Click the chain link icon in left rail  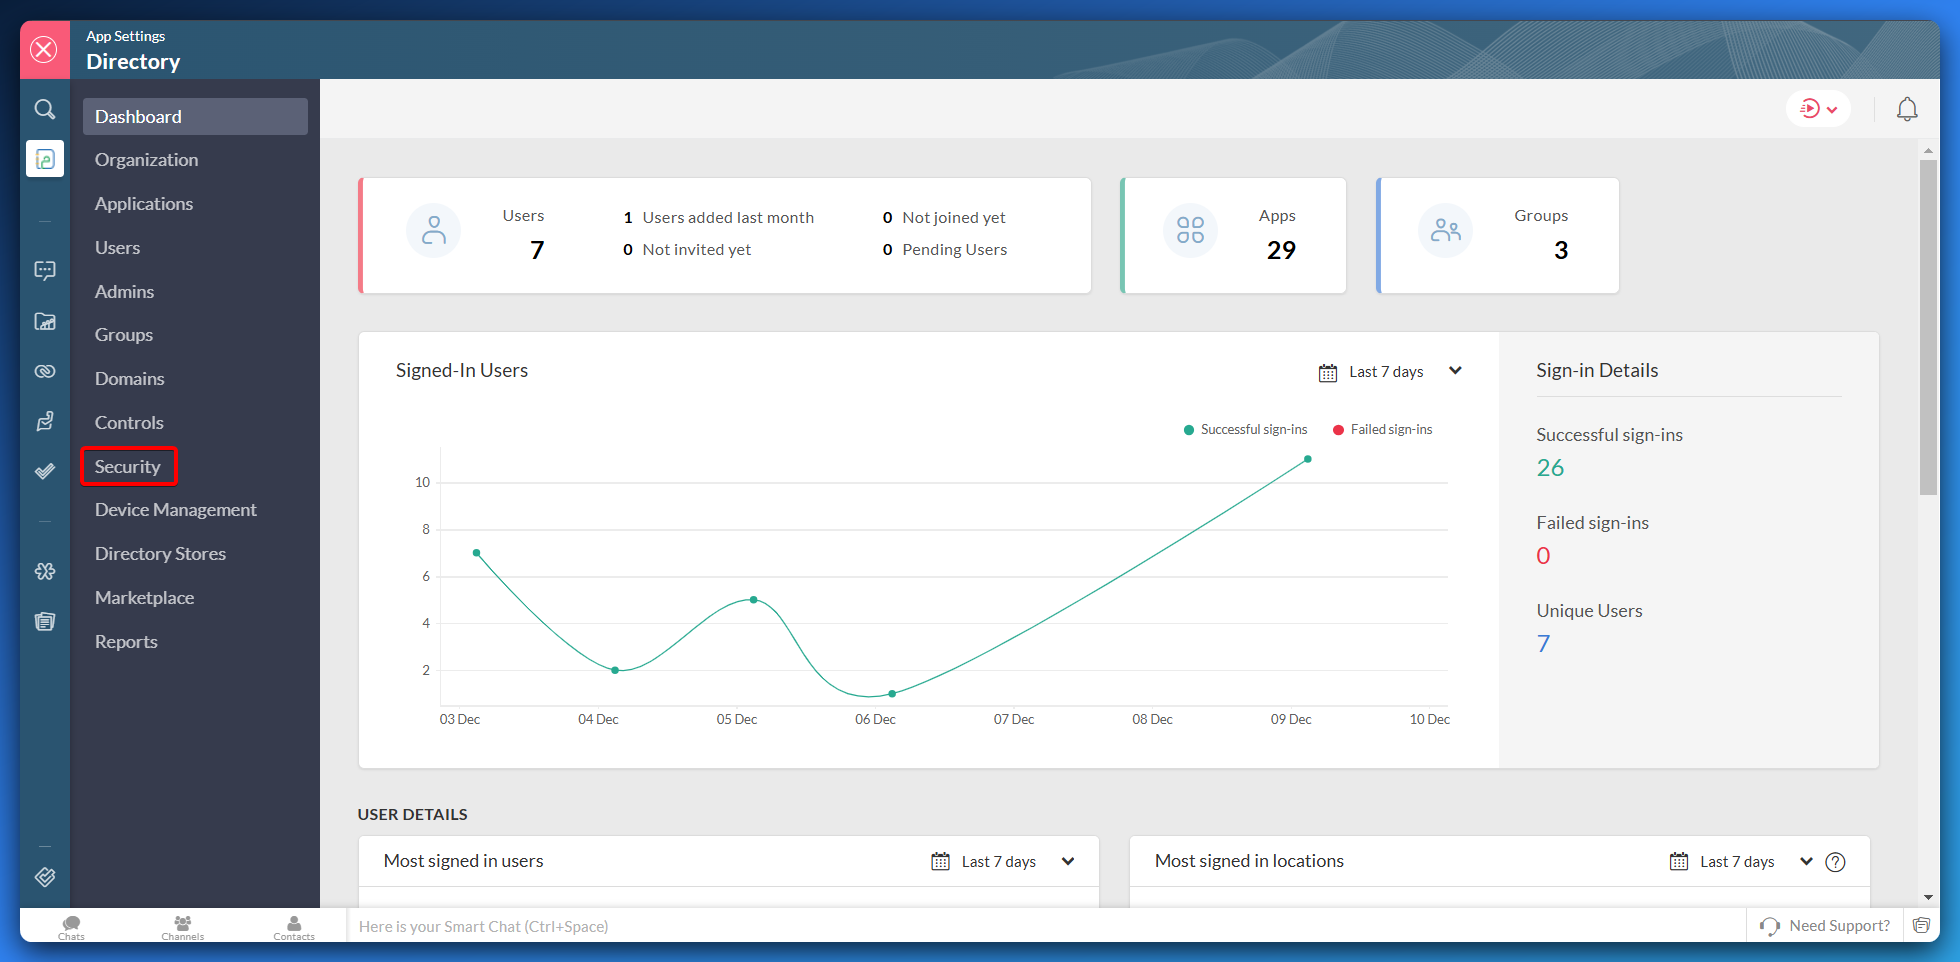click(x=45, y=371)
